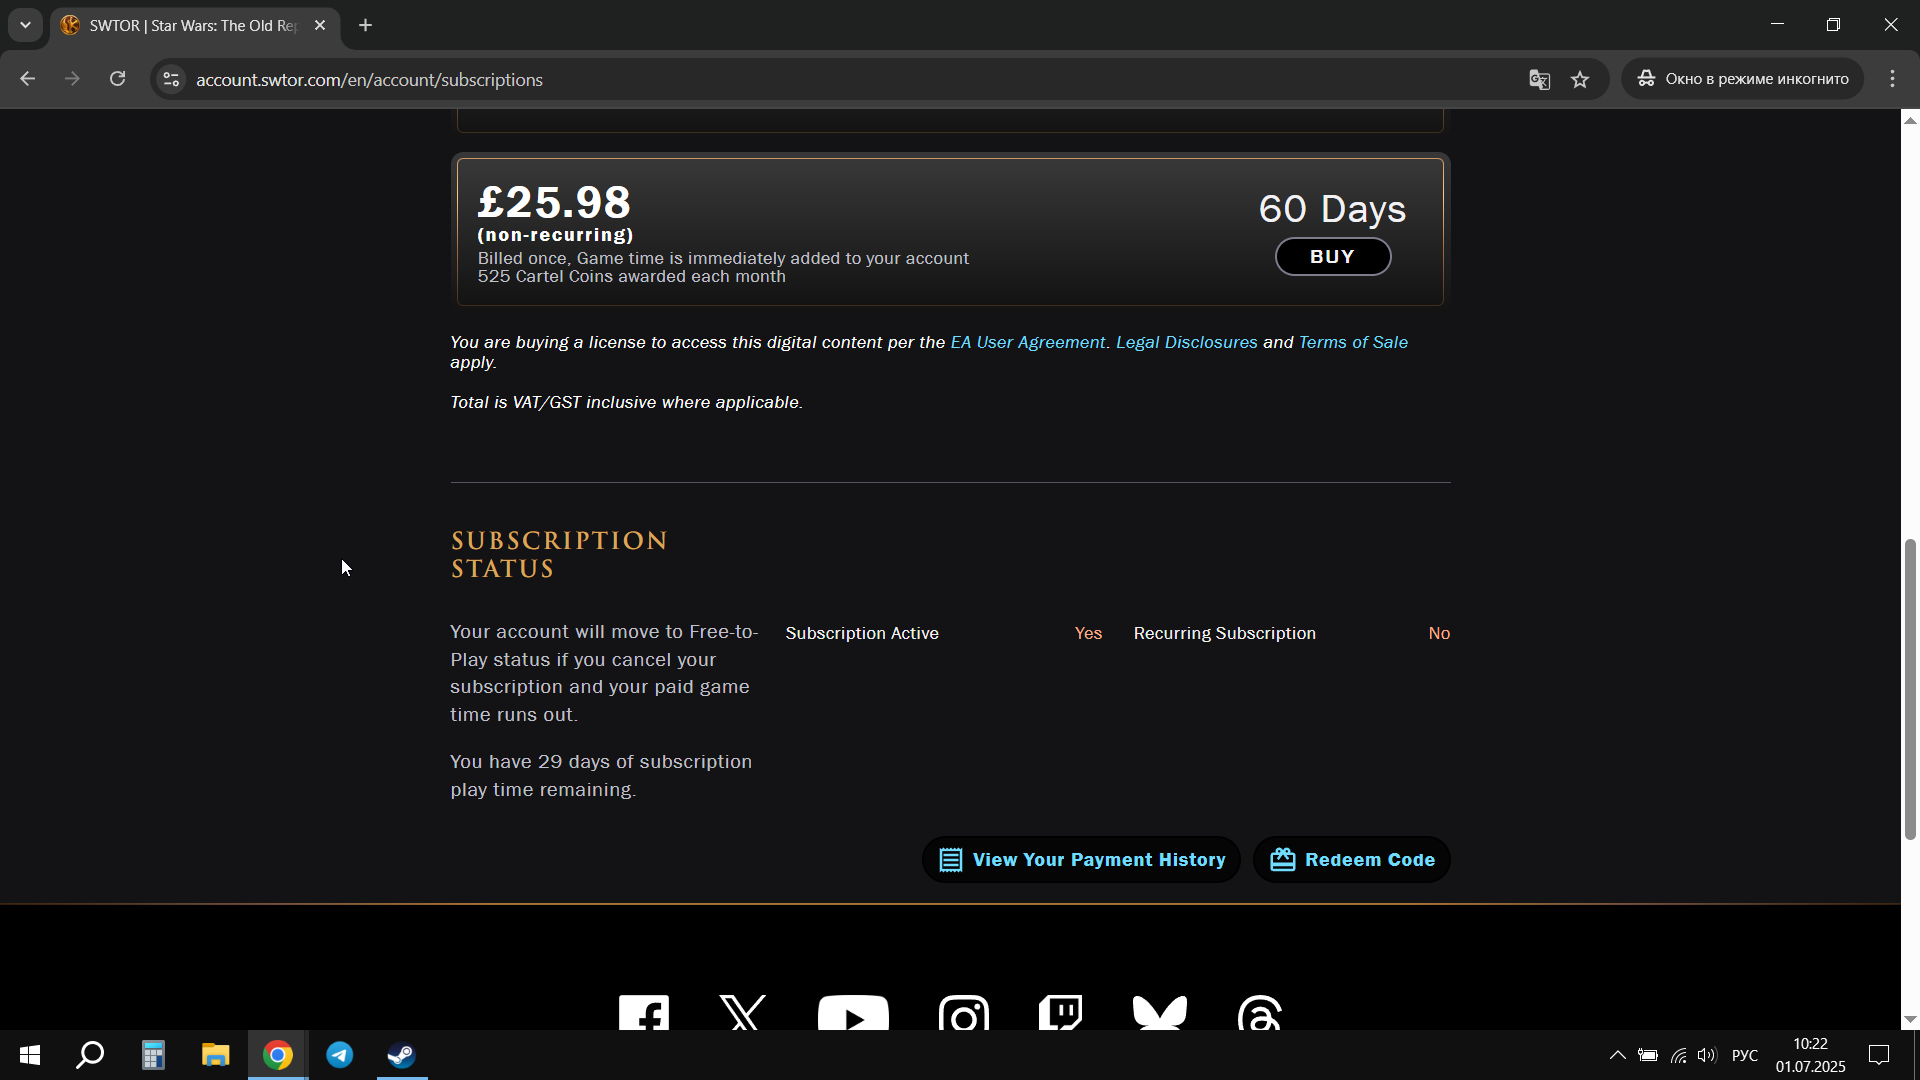Bookmark this page with star icon
This screenshot has width=1920, height=1080.
(x=1580, y=79)
